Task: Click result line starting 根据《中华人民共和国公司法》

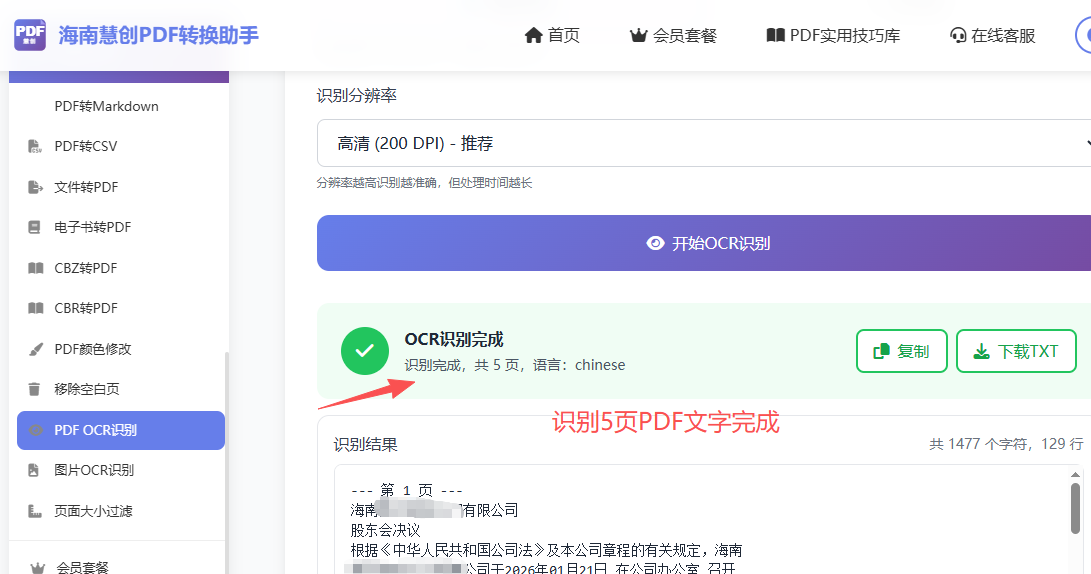Action: (x=546, y=550)
